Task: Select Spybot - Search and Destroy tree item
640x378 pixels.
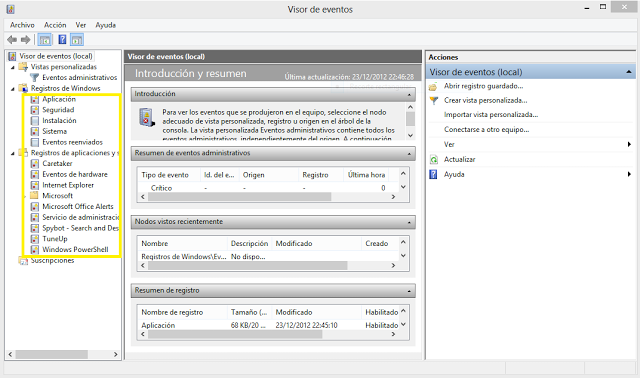Action: tap(80, 228)
